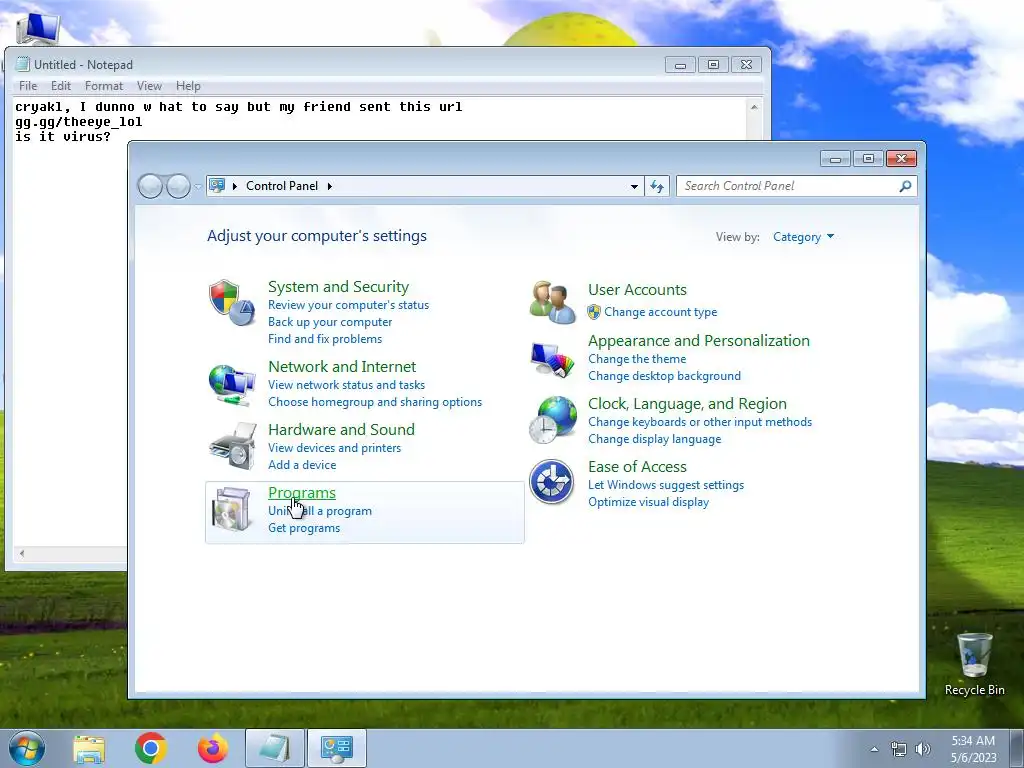Viewport: 1024px width, 768px height.
Task: Click the volume speaker tray icon
Action: tap(923, 749)
